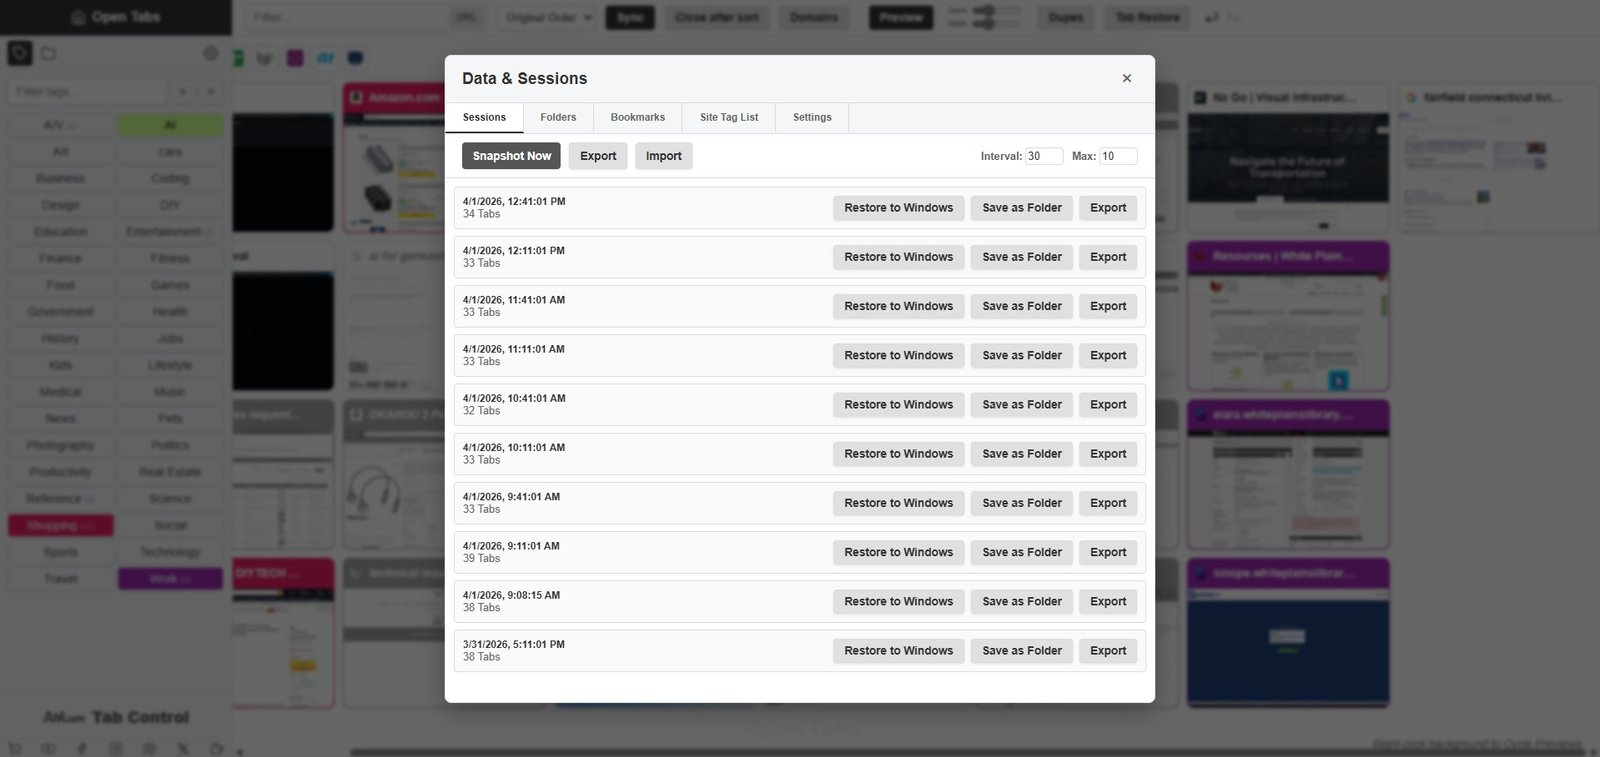
Task: Select the red Shopping tag in sidebar
Action: [x=60, y=525]
